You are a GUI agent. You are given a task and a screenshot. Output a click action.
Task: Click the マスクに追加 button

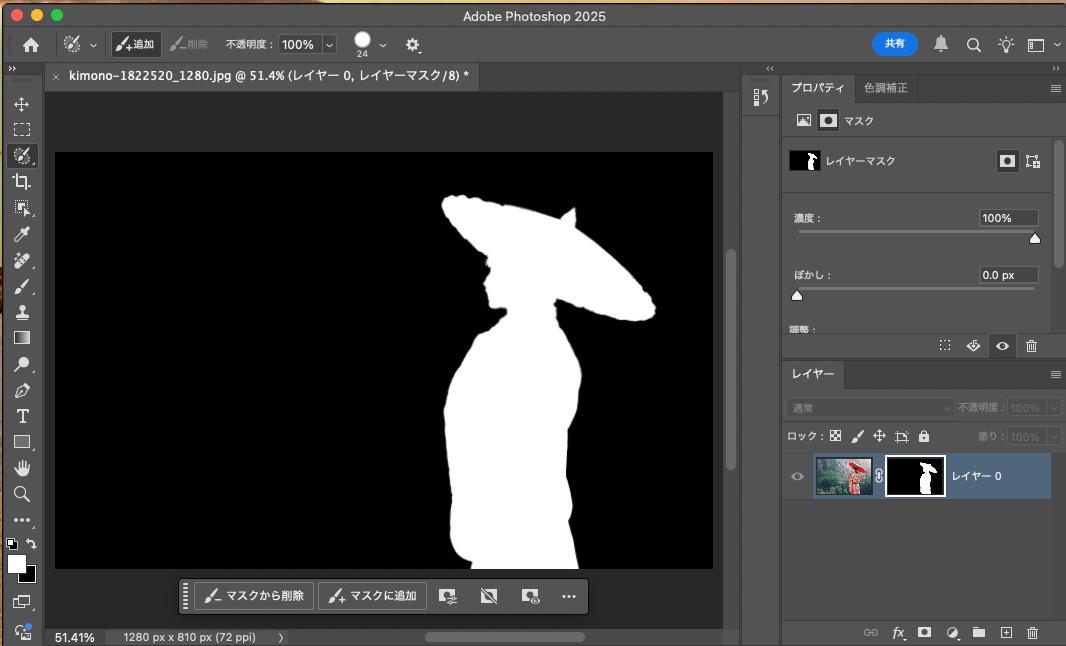[x=373, y=596]
